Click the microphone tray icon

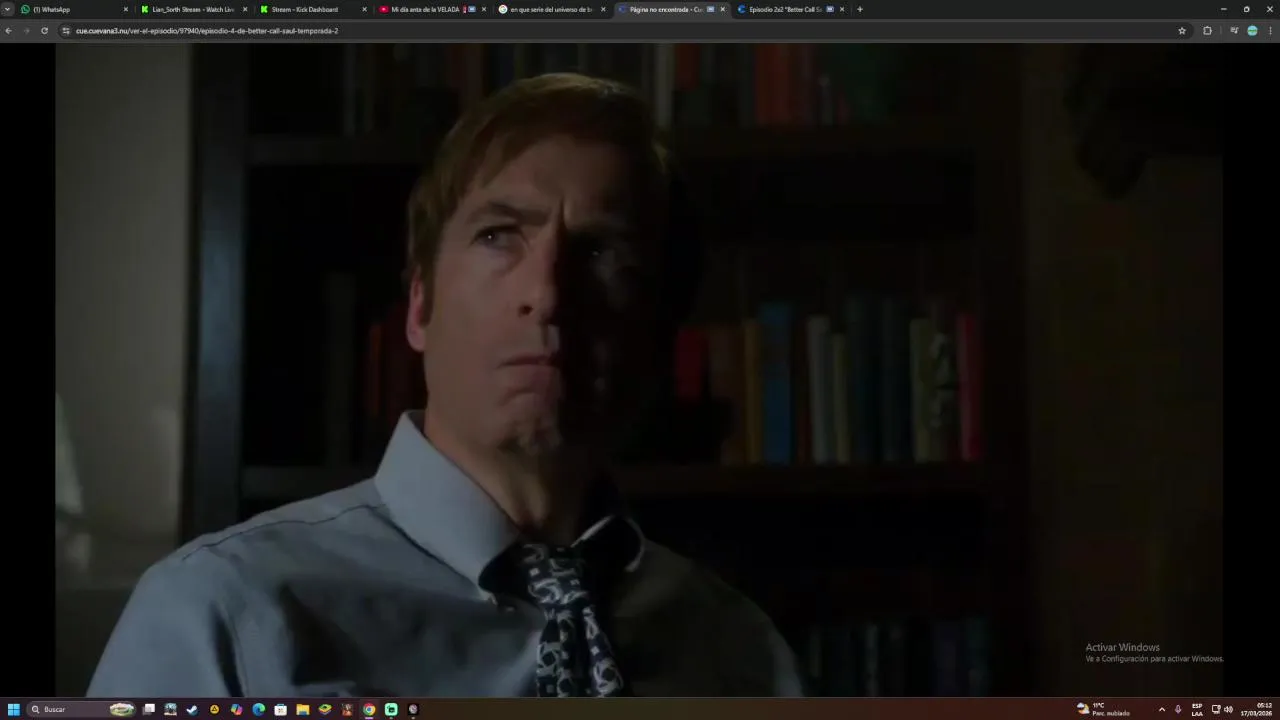[1178, 709]
